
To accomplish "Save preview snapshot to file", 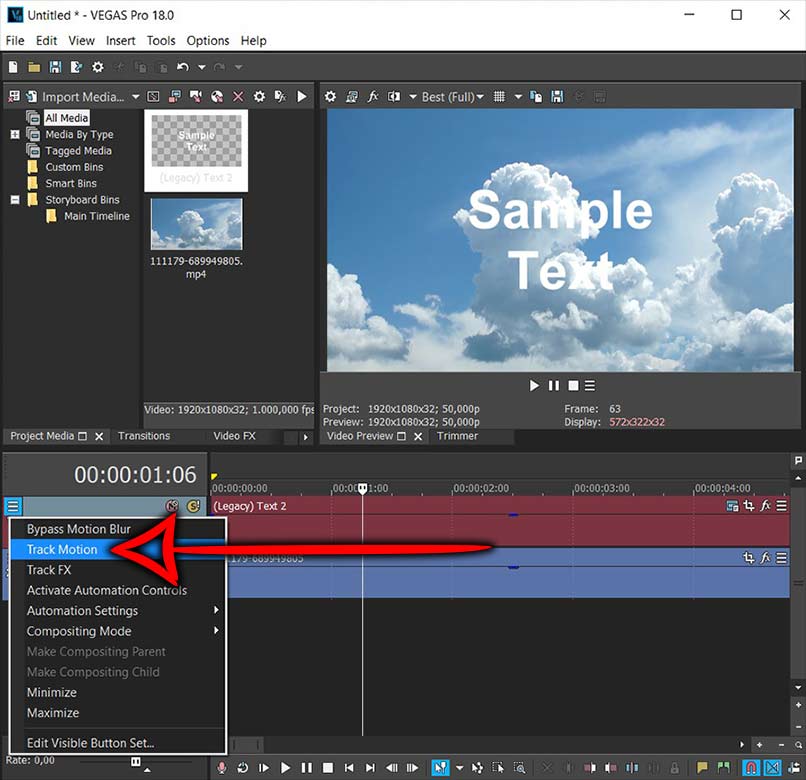I will (557, 97).
